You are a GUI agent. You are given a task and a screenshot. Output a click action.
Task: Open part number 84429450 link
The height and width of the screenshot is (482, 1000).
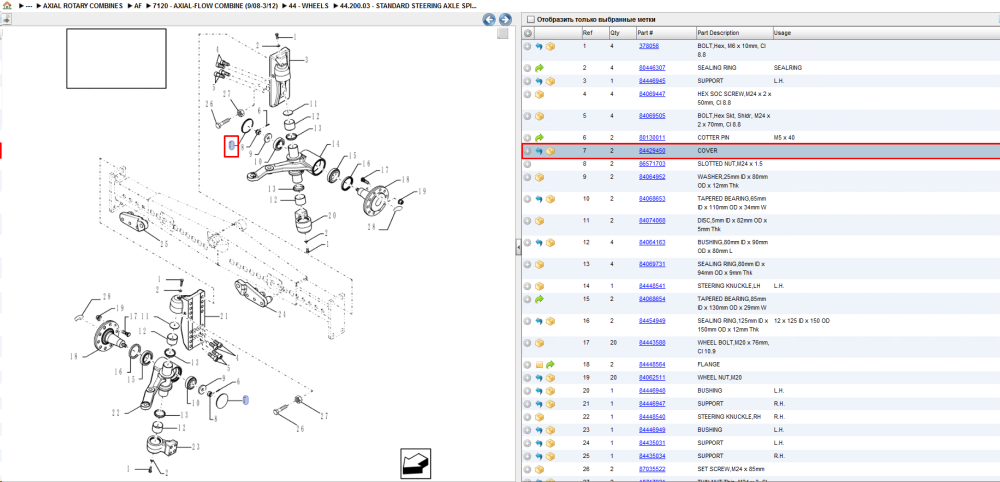coord(652,151)
